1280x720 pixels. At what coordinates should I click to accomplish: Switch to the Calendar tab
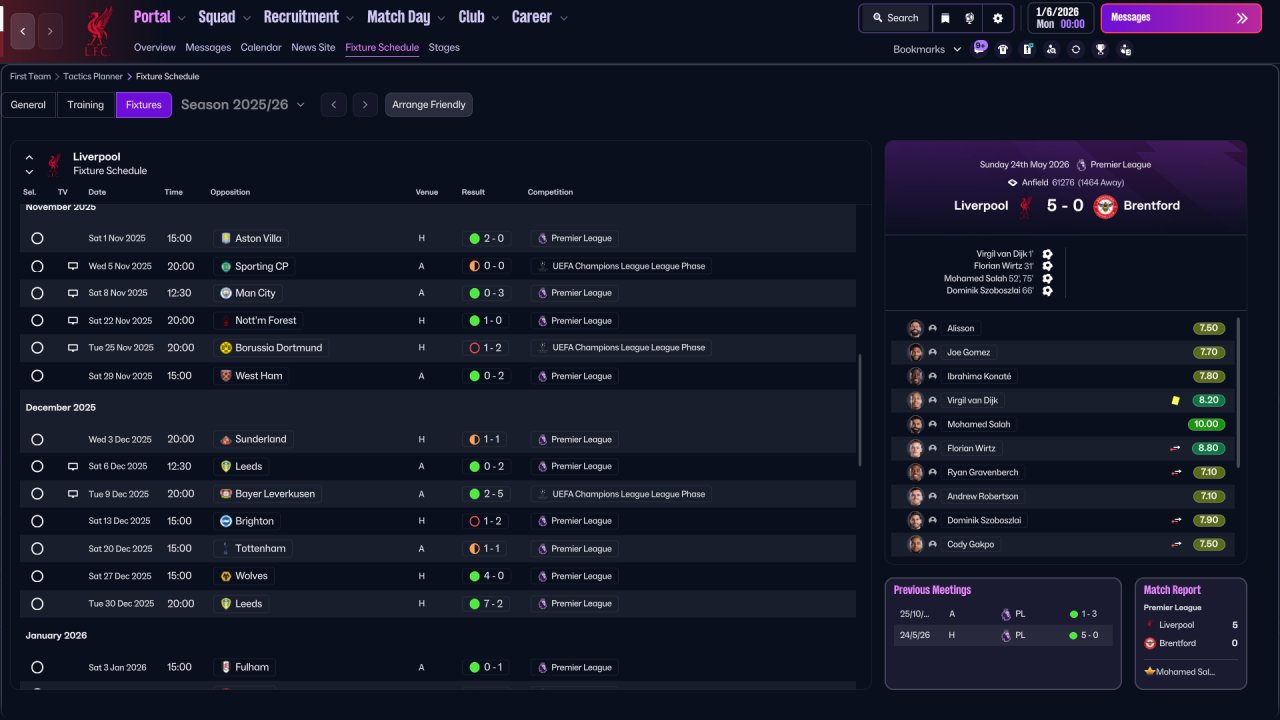261,47
